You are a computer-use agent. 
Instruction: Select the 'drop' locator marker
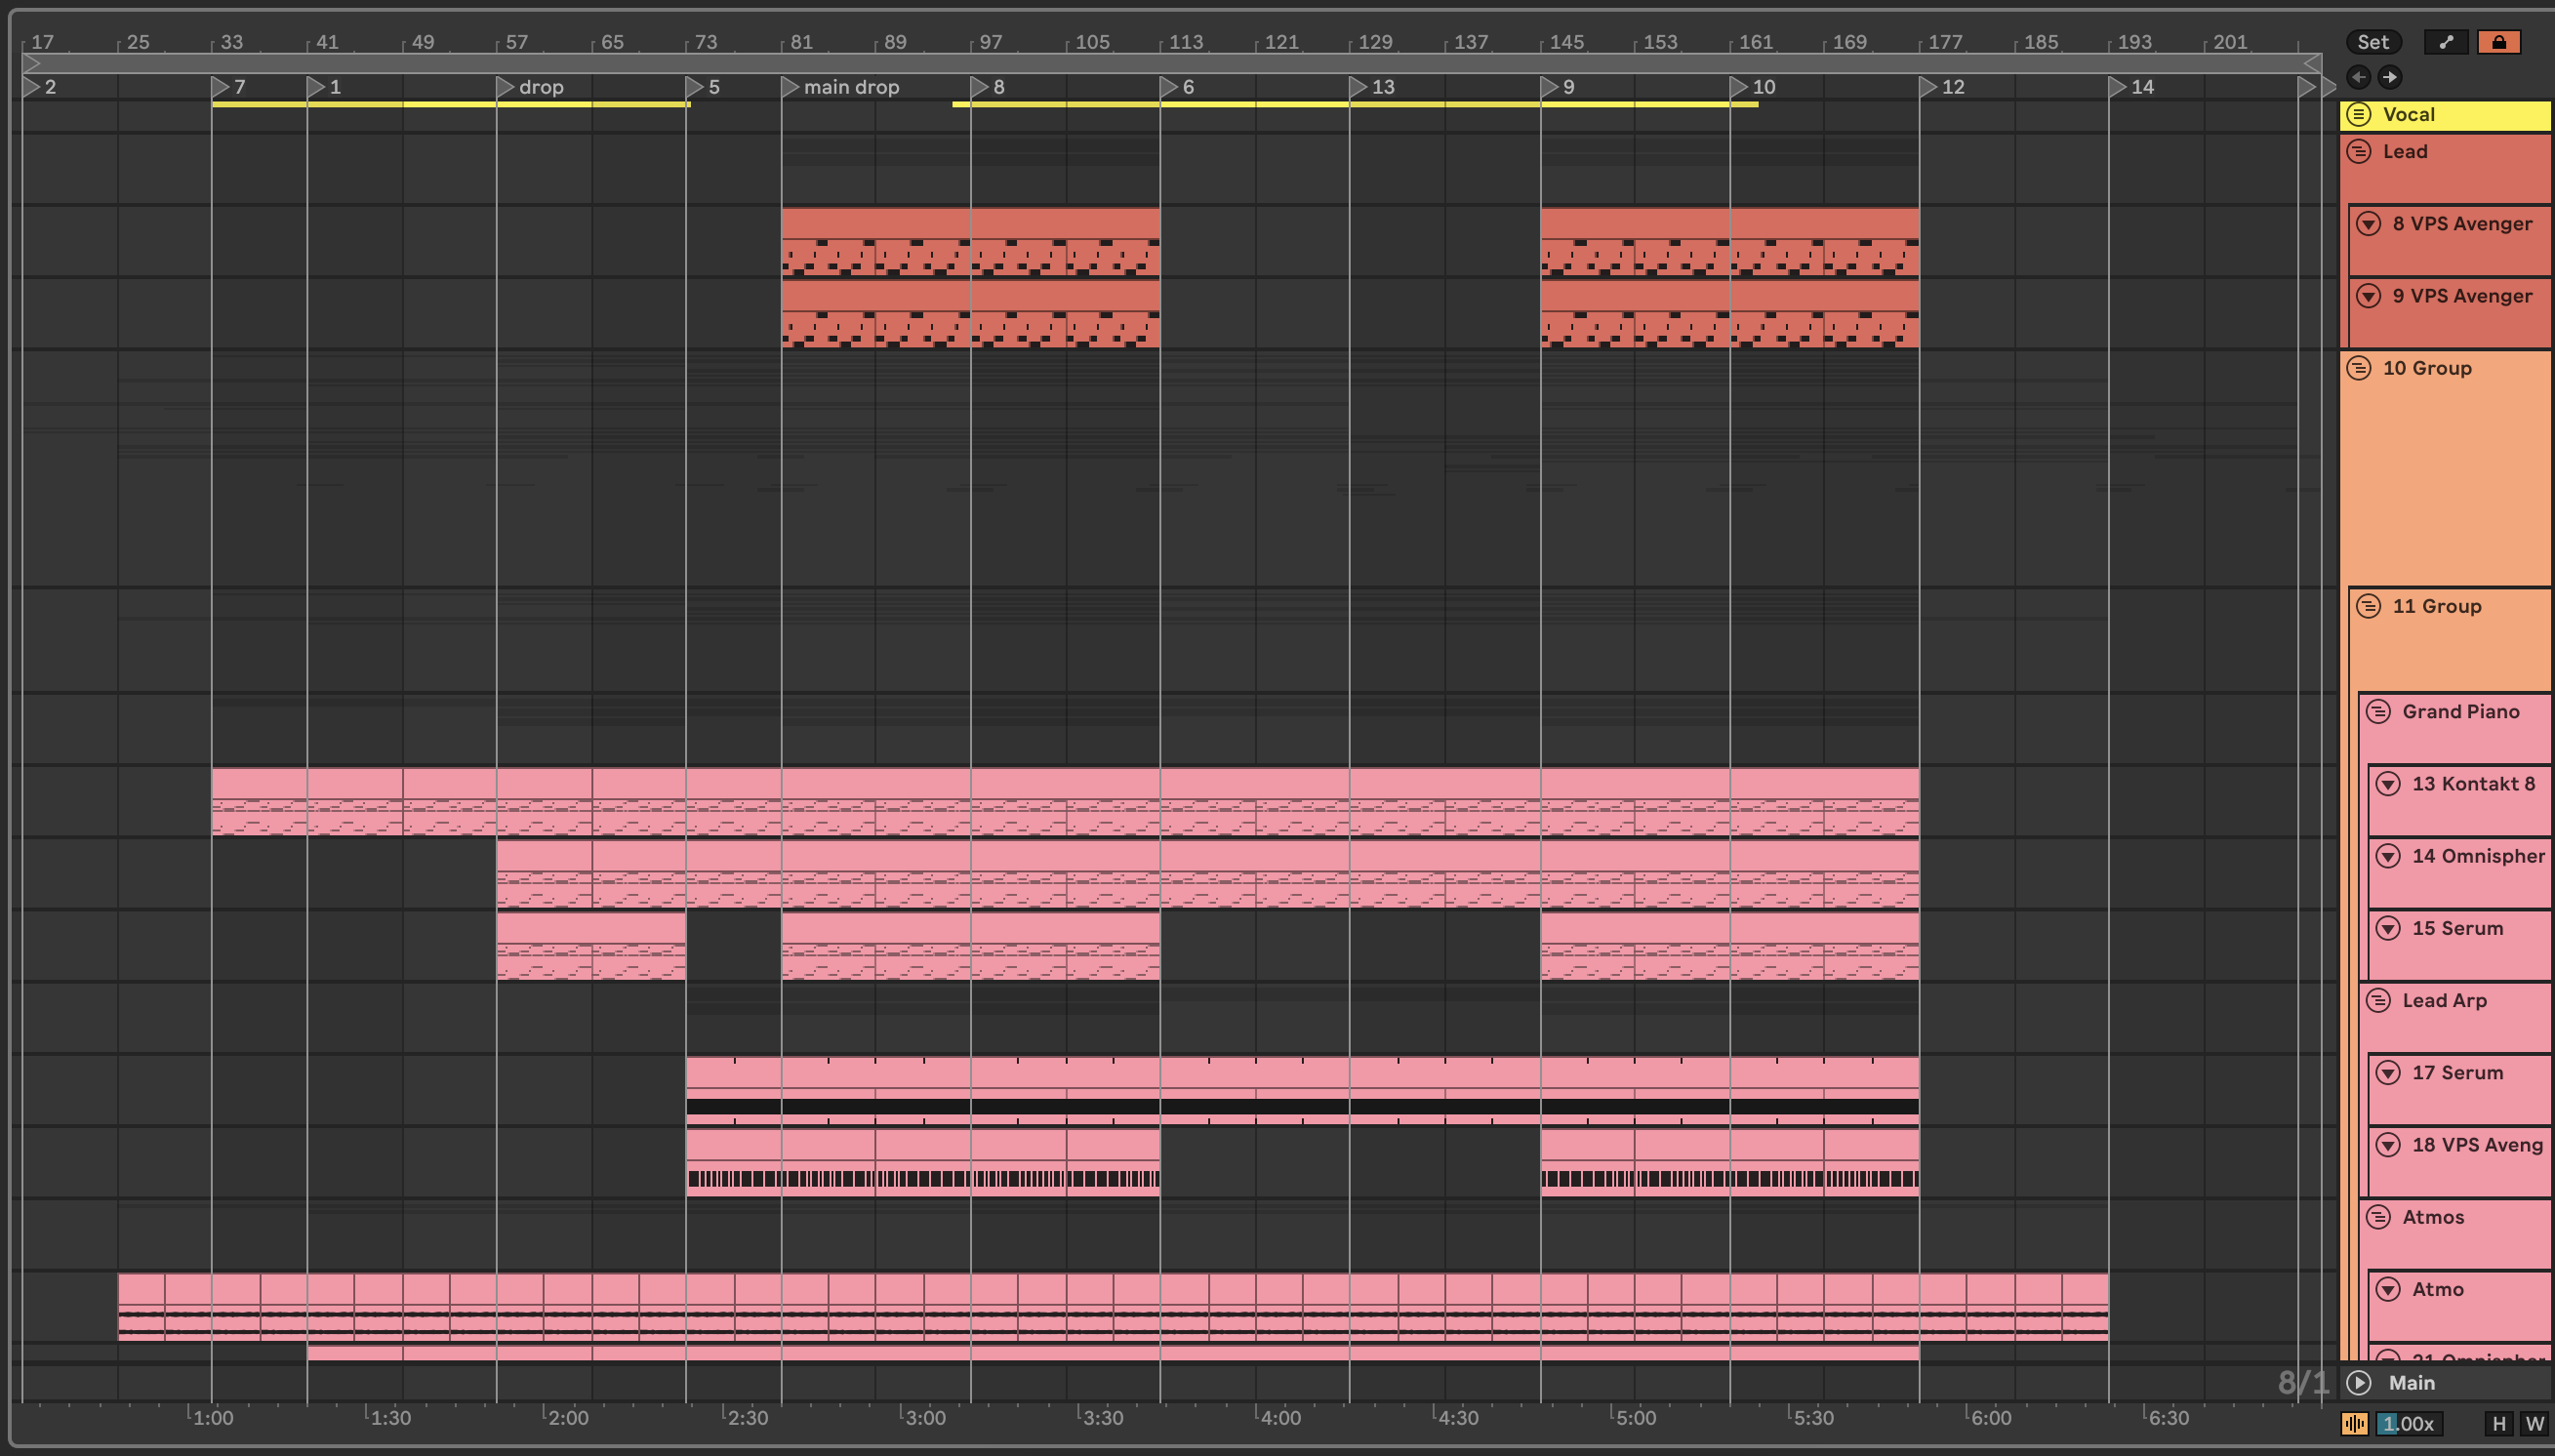click(x=505, y=88)
